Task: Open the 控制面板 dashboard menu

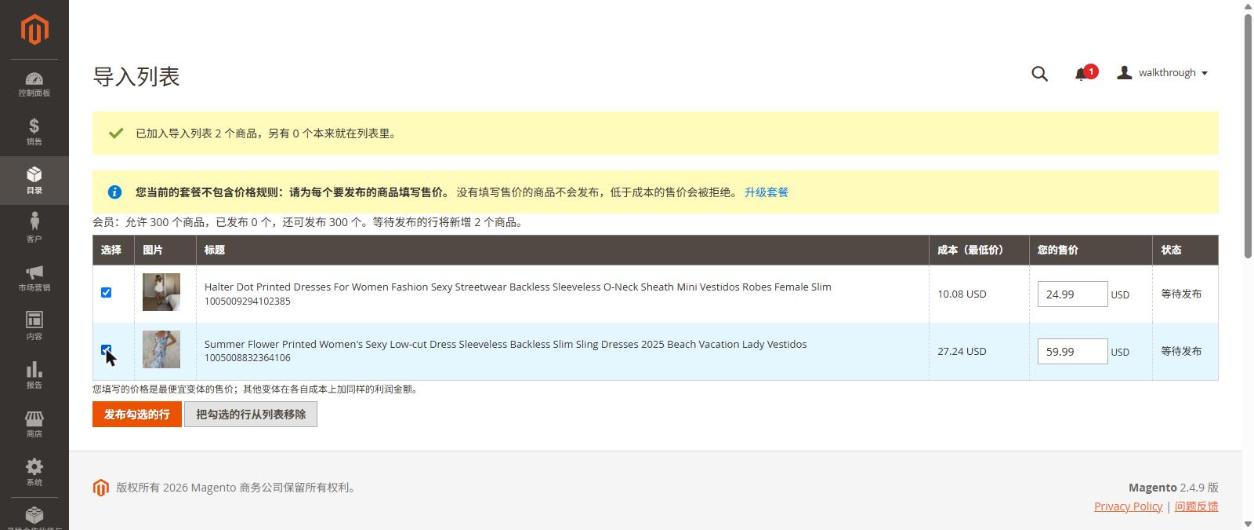Action: pyautogui.click(x=34, y=83)
